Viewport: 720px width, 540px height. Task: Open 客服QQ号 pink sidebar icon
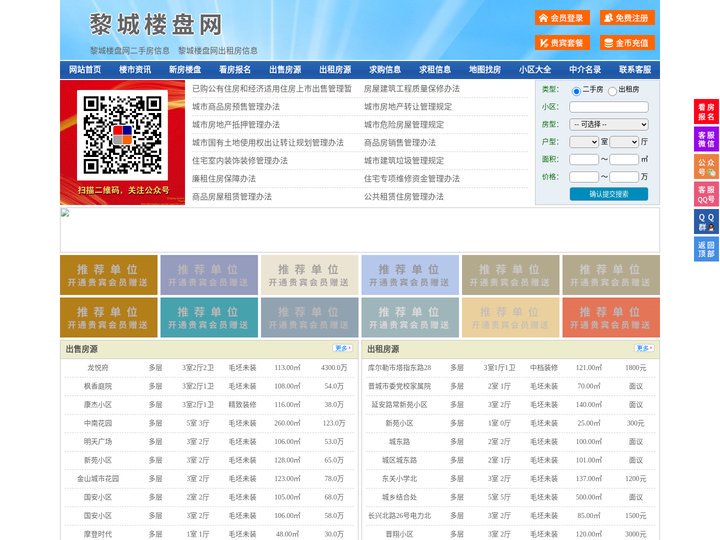tap(706, 194)
